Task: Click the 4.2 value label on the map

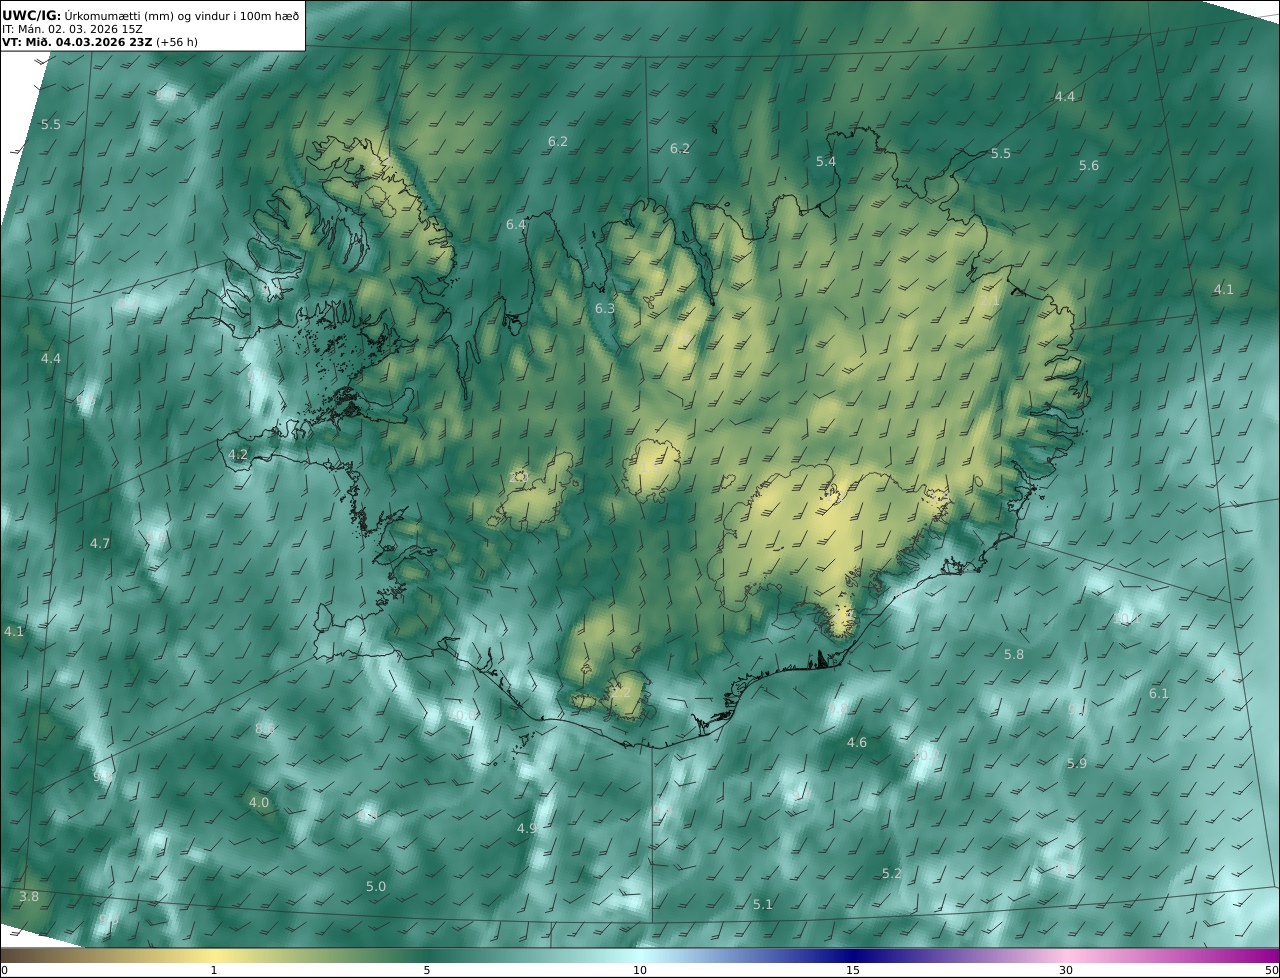Action: (x=238, y=454)
